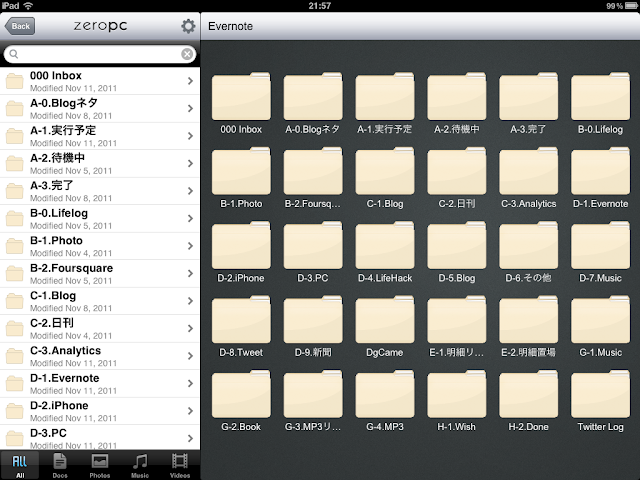Expand B-1.Photo row chevron in list

coord(190,246)
